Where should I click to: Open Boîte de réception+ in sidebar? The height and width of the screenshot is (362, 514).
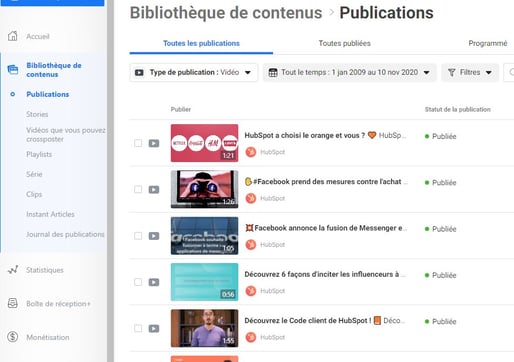58,304
